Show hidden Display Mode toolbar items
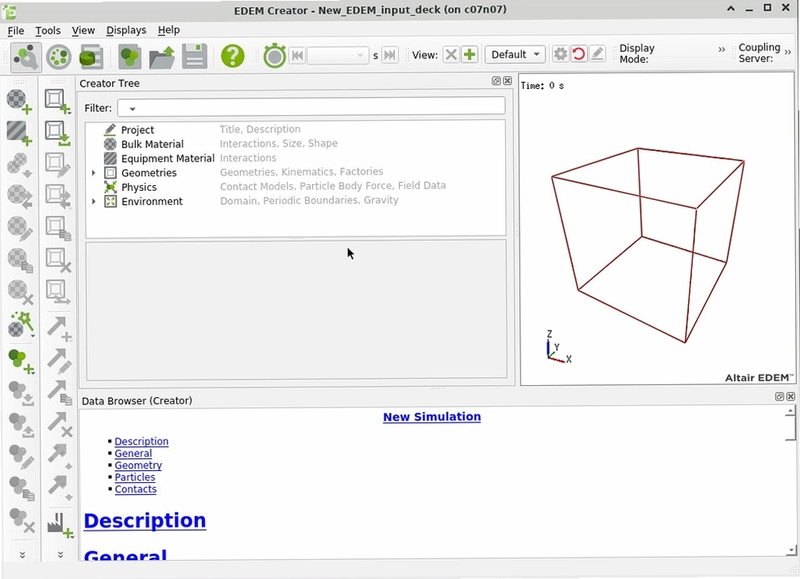The width and height of the screenshot is (800, 579). click(721, 49)
